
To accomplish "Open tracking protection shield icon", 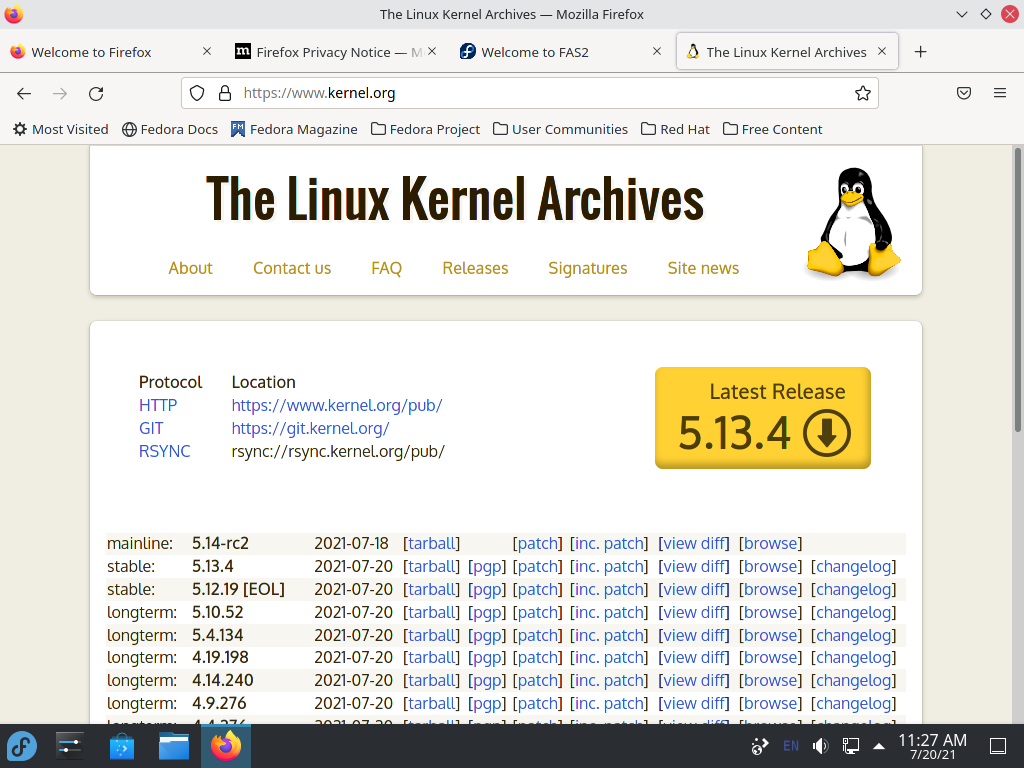I will coord(197,93).
